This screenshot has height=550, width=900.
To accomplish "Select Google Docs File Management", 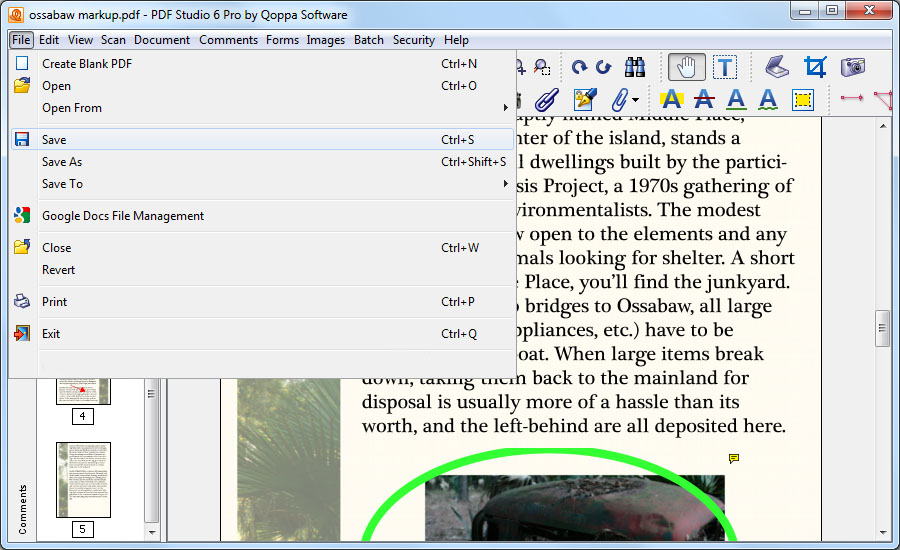I will [x=262, y=216].
